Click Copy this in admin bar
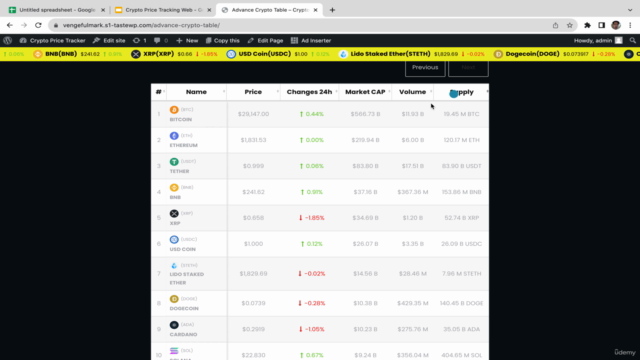640x360 pixels. (222, 40)
